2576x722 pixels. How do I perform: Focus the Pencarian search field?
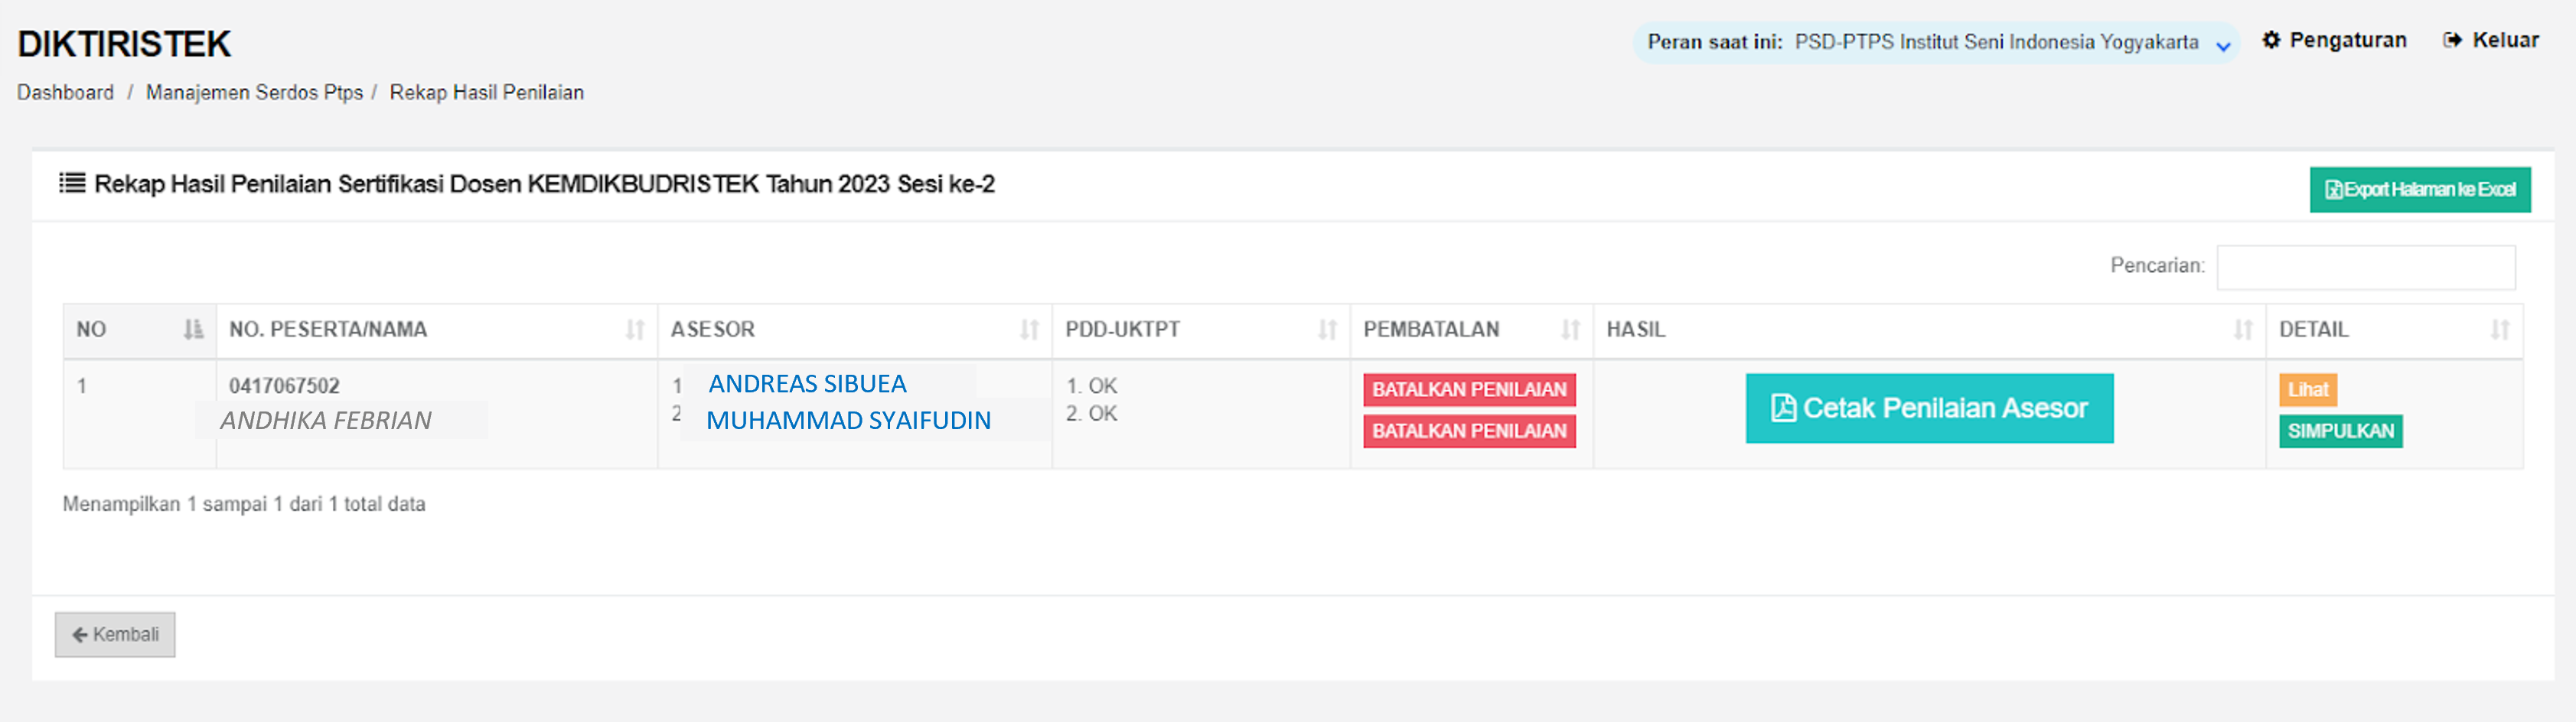pos(2366,267)
